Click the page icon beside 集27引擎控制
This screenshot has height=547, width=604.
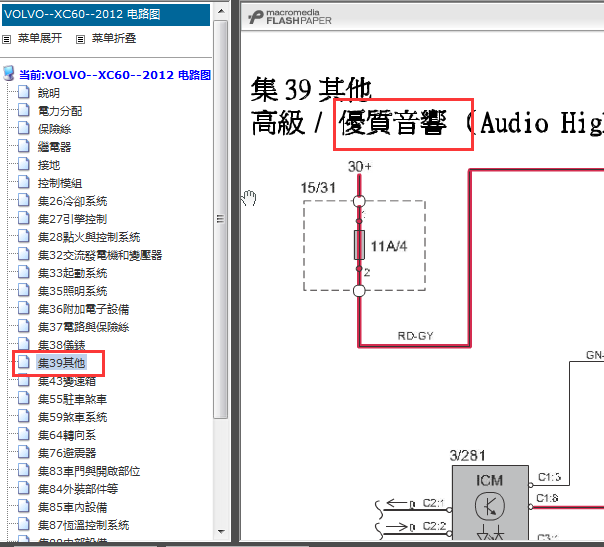(x=24, y=218)
